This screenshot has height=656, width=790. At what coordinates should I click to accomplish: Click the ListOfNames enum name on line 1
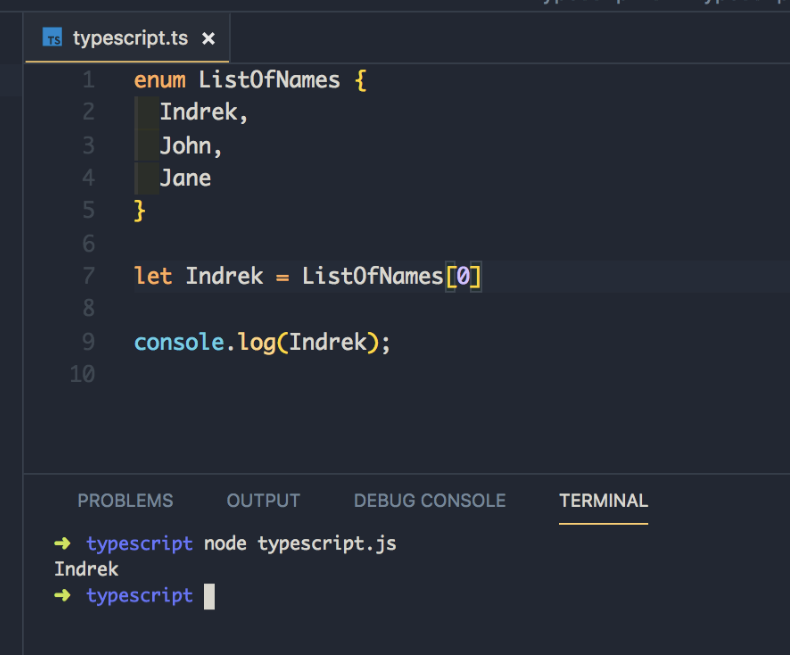tap(269, 80)
